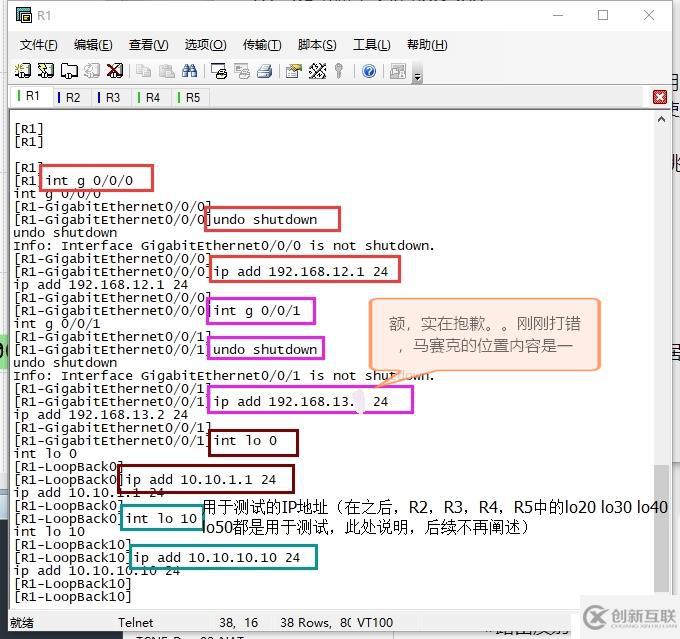This screenshot has width=680, height=639.
Task: Click the Copy toolbar icon
Action: click(x=143, y=71)
